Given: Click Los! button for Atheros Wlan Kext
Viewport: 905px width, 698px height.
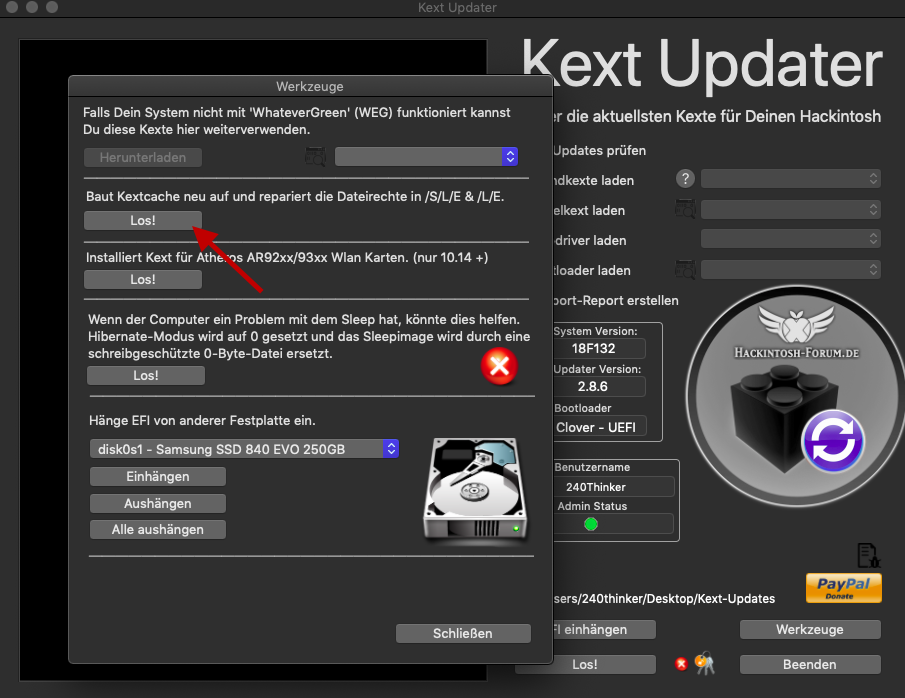Looking at the screenshot, I should (x=143, y=279).
